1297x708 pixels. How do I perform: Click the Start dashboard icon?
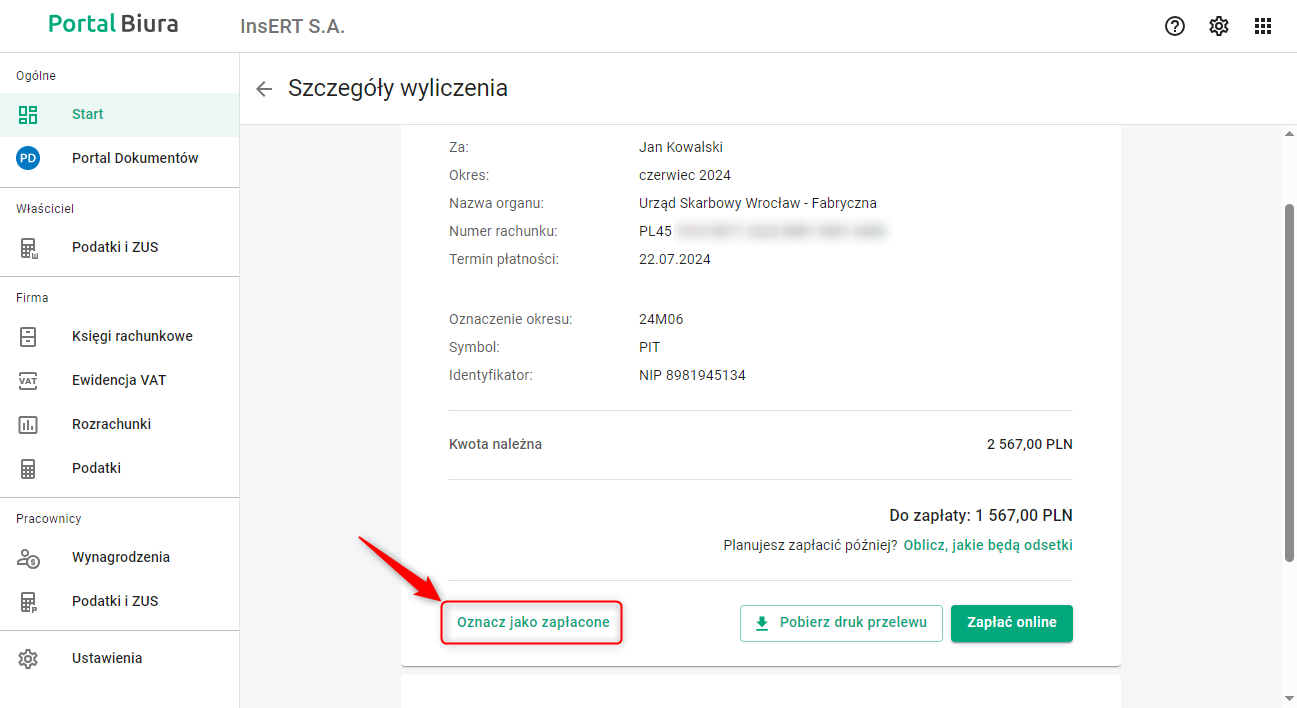pyautogui.click(x=28, y=114)
